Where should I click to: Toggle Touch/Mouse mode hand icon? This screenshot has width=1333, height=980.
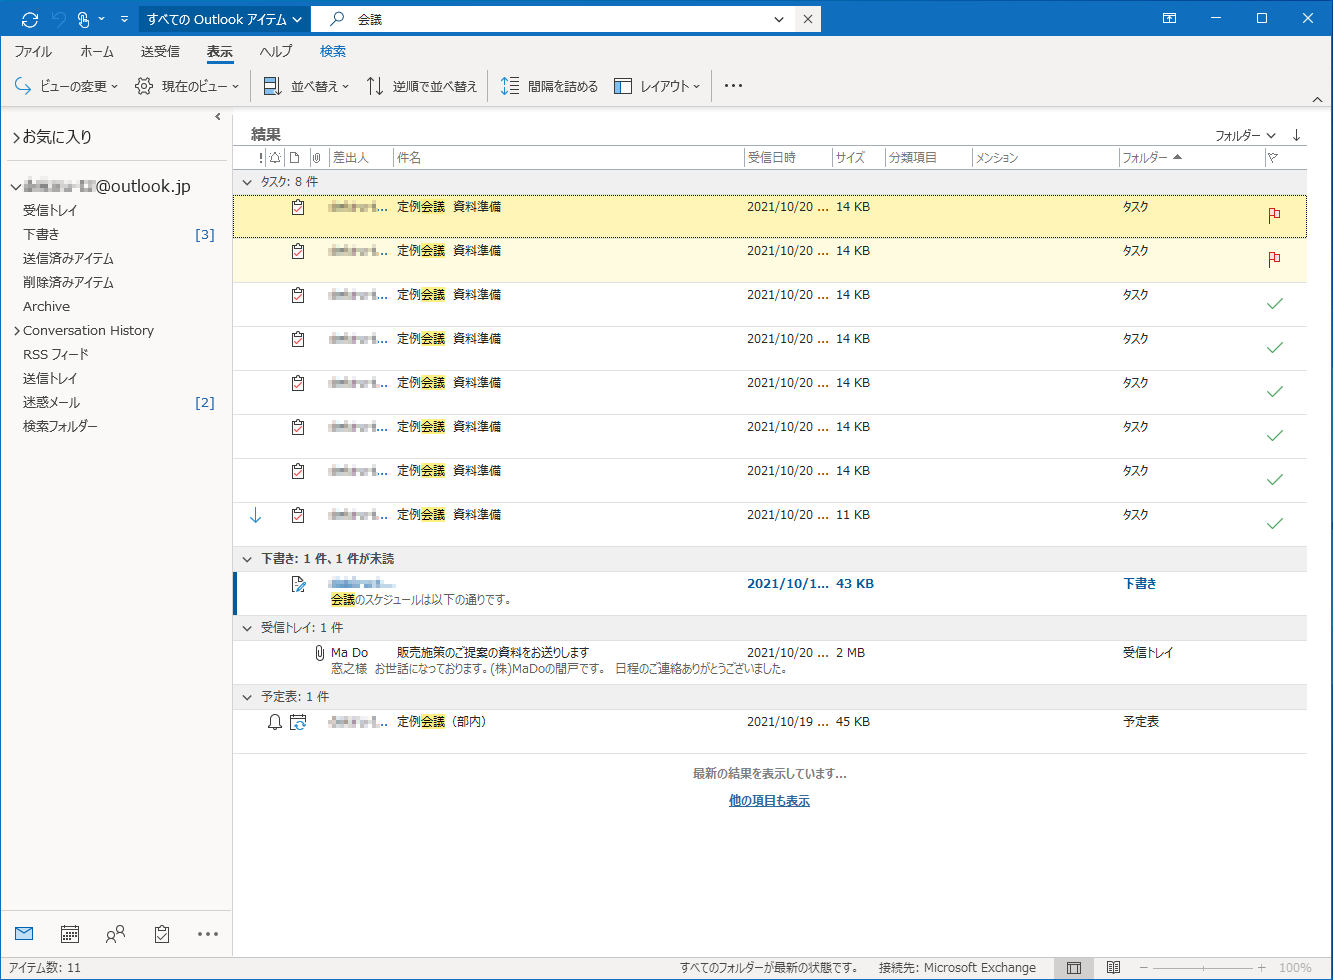coord(83,19)
